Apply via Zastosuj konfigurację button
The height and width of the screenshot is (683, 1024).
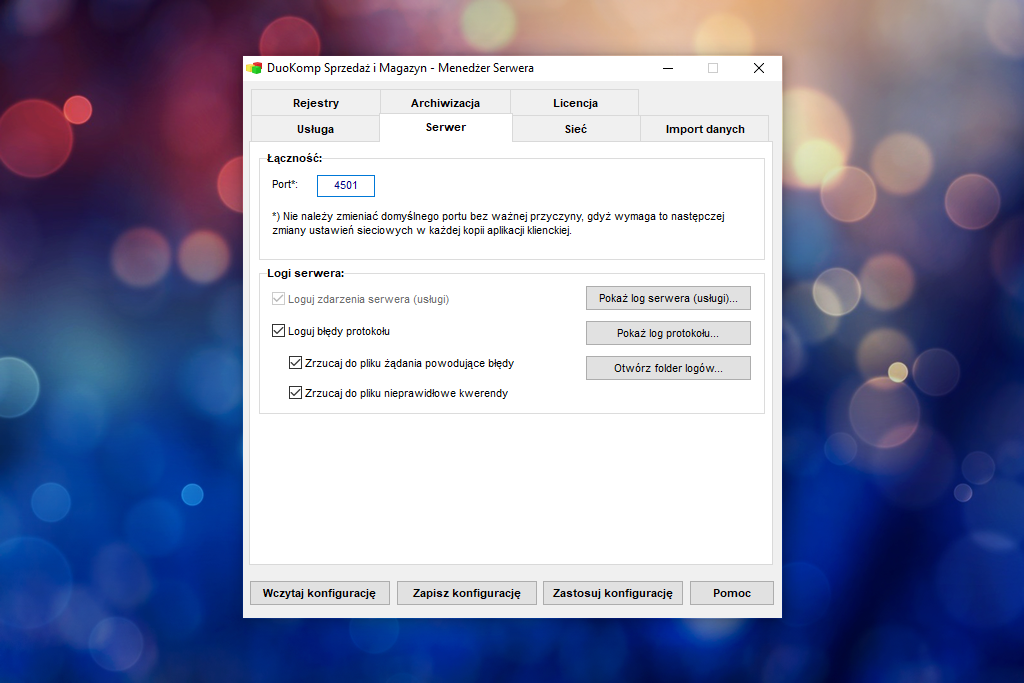tap(613, 593)
